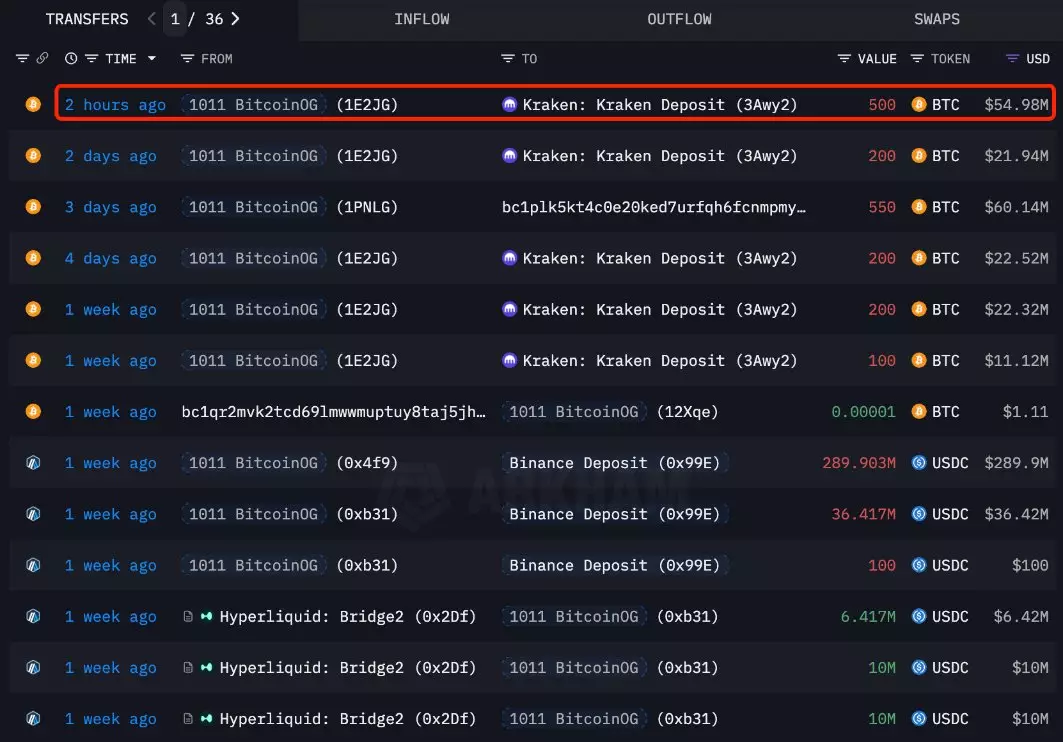
Task: Open the USD filter options
Action: (x=1013, y=59)
